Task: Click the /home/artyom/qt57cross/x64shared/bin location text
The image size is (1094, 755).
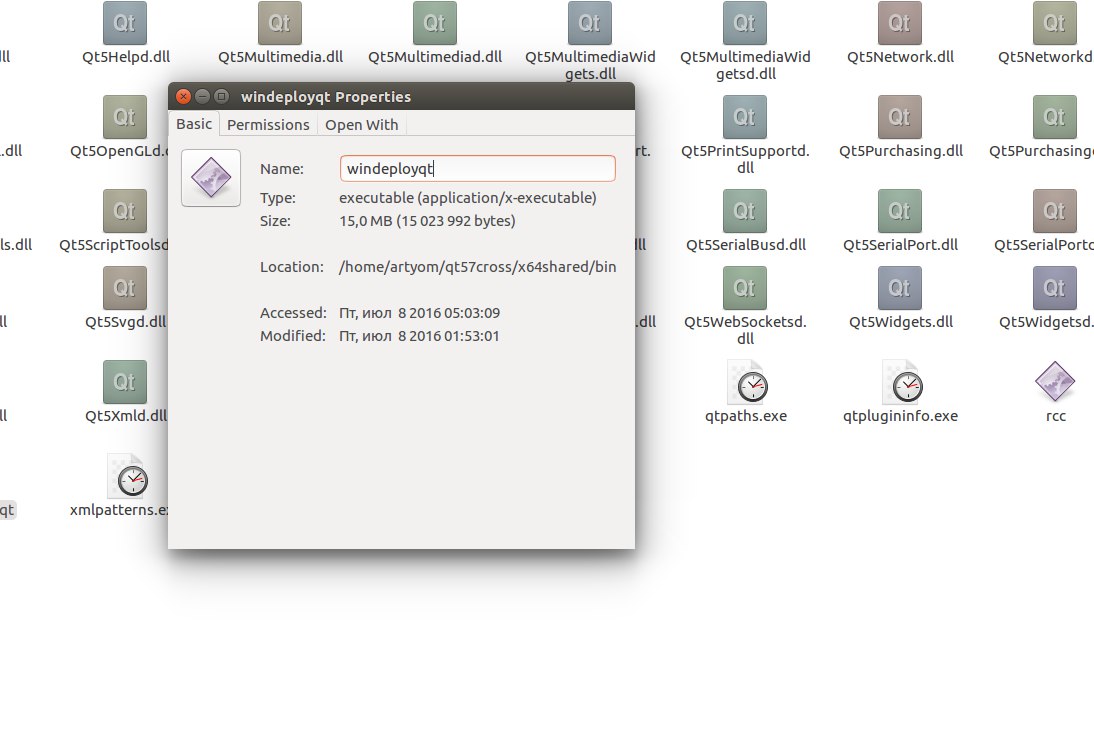Action: (477, 267)
